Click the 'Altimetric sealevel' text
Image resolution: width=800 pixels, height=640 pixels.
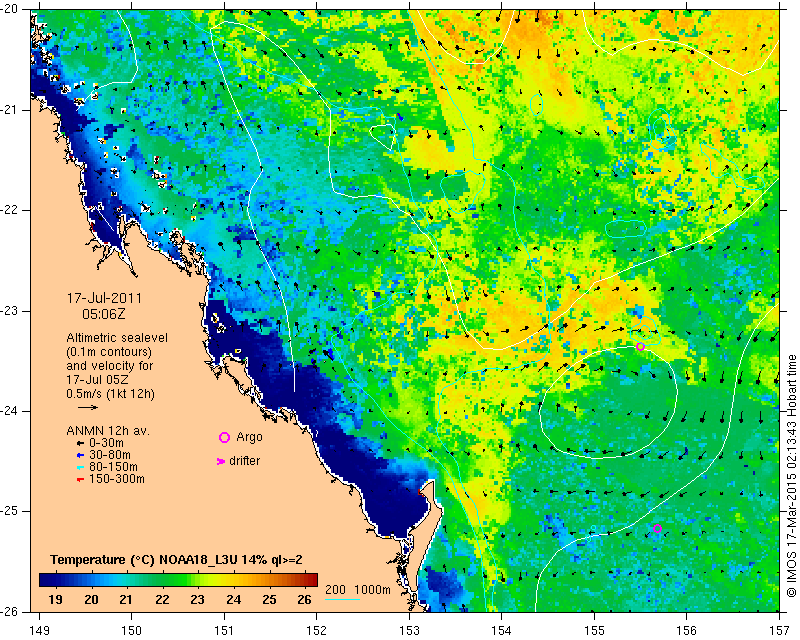[117, 338]
